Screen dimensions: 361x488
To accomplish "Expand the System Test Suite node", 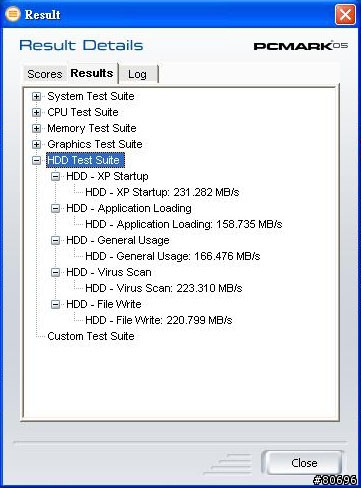I will [x=36, y=96].
